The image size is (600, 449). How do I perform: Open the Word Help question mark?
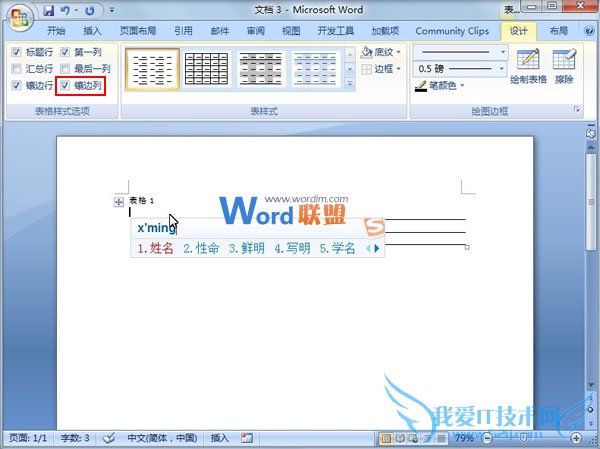tap(590, 31)
